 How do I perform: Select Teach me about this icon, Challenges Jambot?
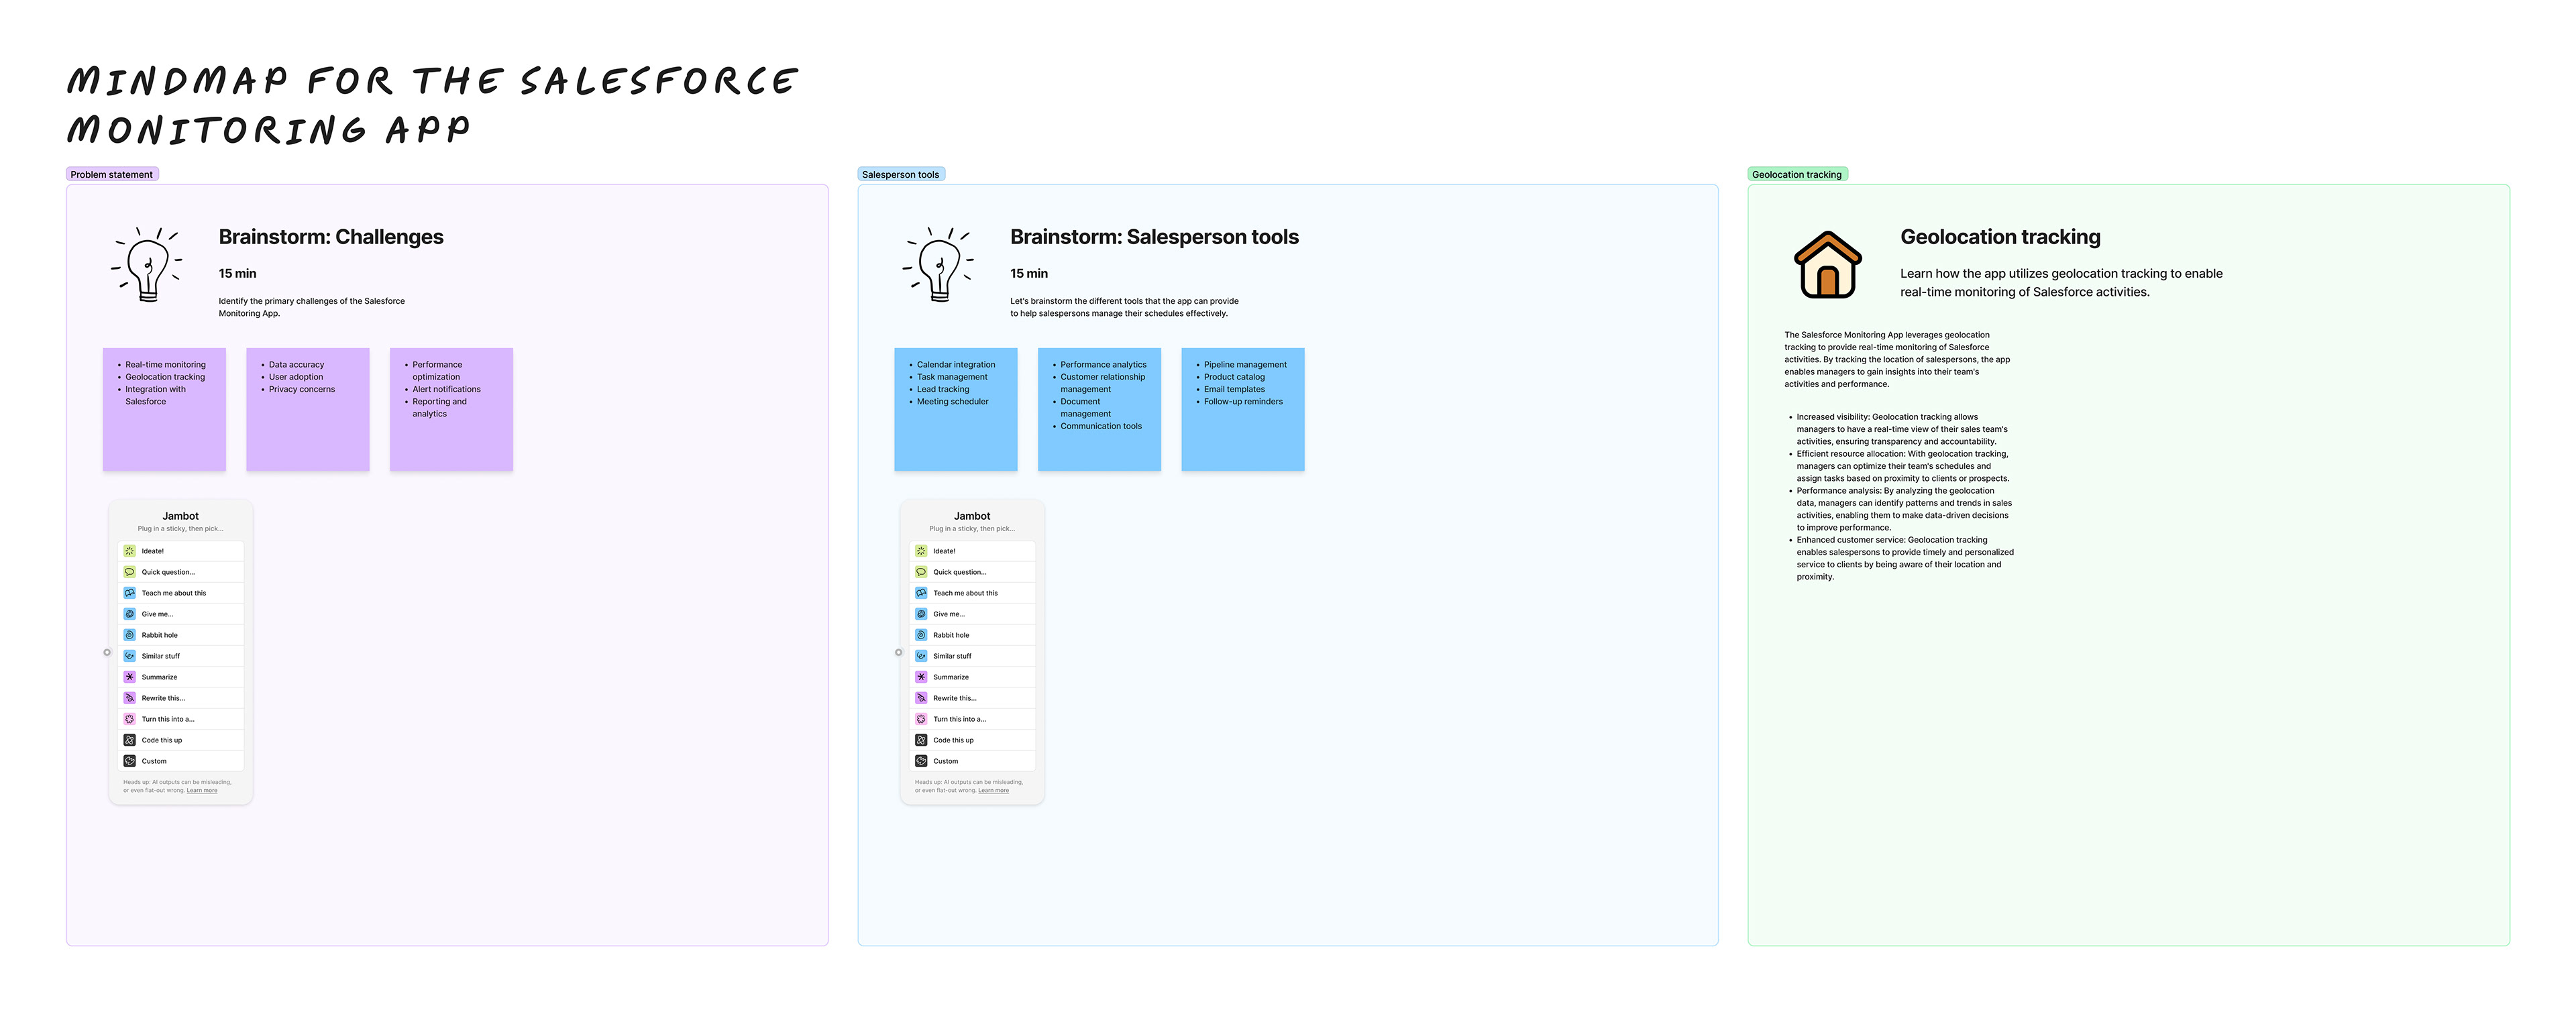coord(129,593)
